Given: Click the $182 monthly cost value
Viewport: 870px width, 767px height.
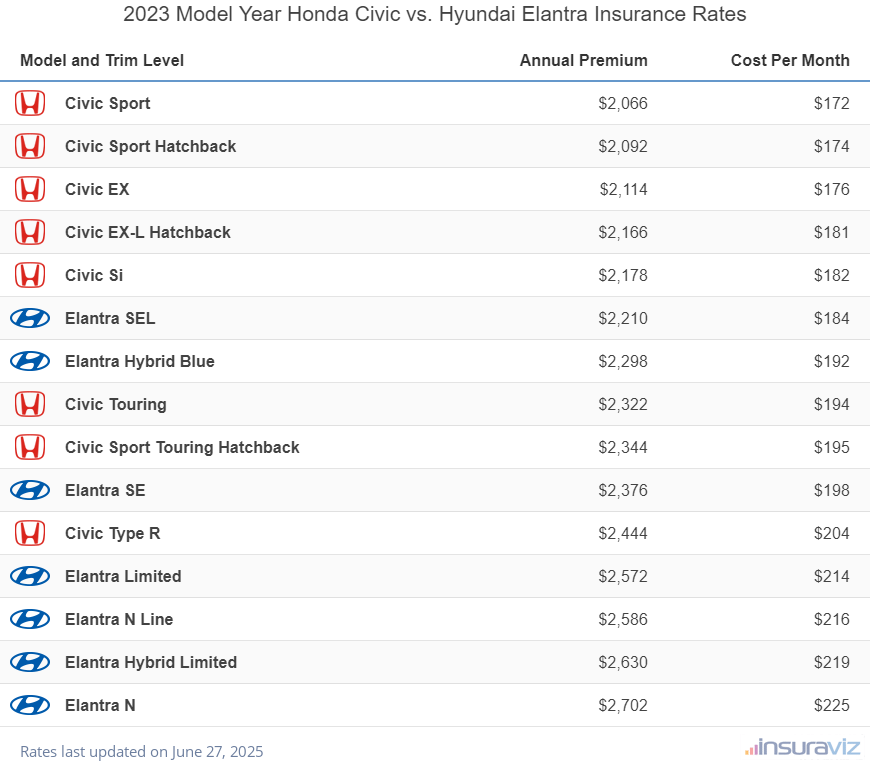Looking at the screenshot, I should click(x=831, y=276).
